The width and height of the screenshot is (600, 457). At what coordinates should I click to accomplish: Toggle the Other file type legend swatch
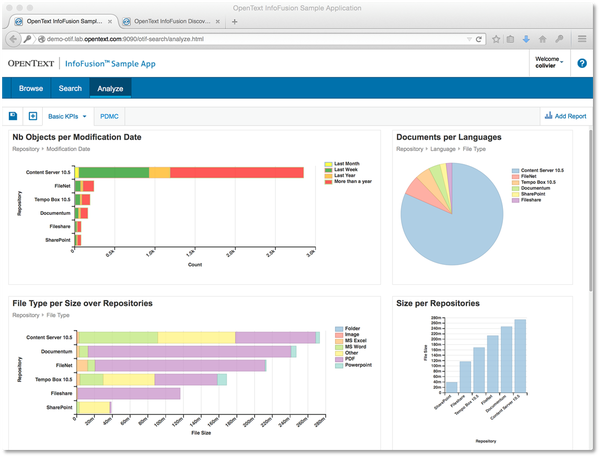click(339, 353)
